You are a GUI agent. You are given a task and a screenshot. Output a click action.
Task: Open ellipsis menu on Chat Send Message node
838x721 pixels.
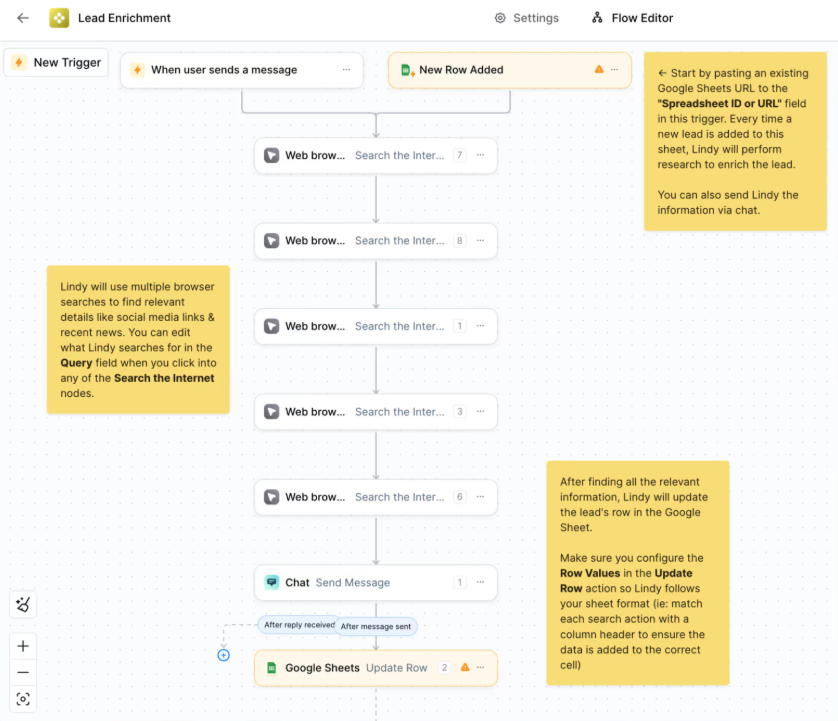tap(480, 582)
